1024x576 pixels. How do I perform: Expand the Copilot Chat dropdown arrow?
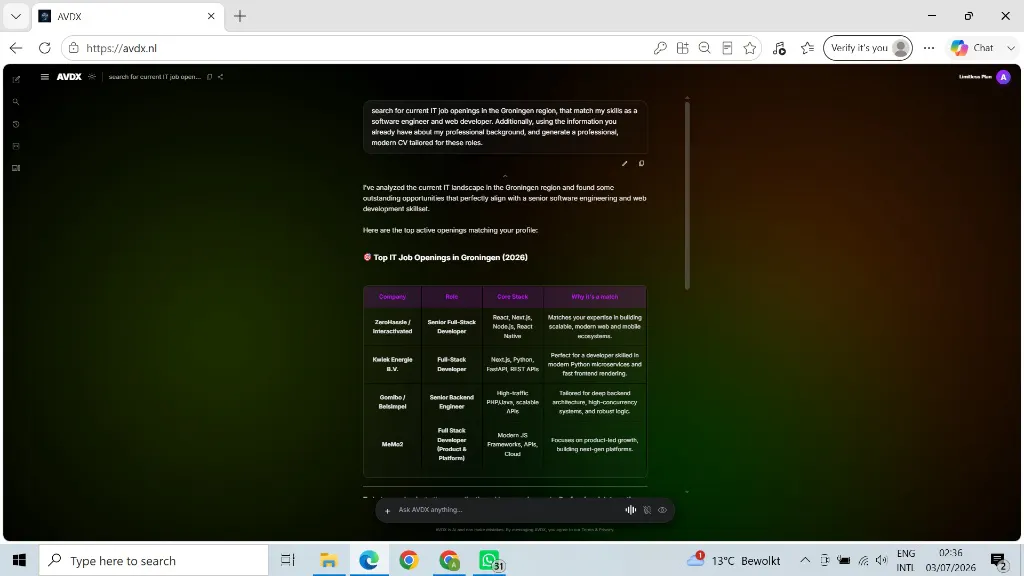pyautogui.click(x=1011, y=48)
